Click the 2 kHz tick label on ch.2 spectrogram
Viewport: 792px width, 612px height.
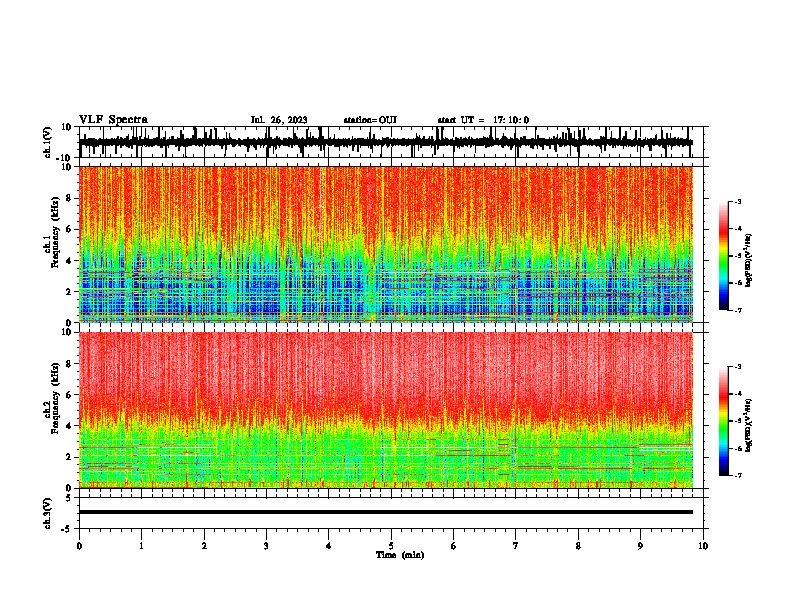pyautogui.click(x=70, y=457)
